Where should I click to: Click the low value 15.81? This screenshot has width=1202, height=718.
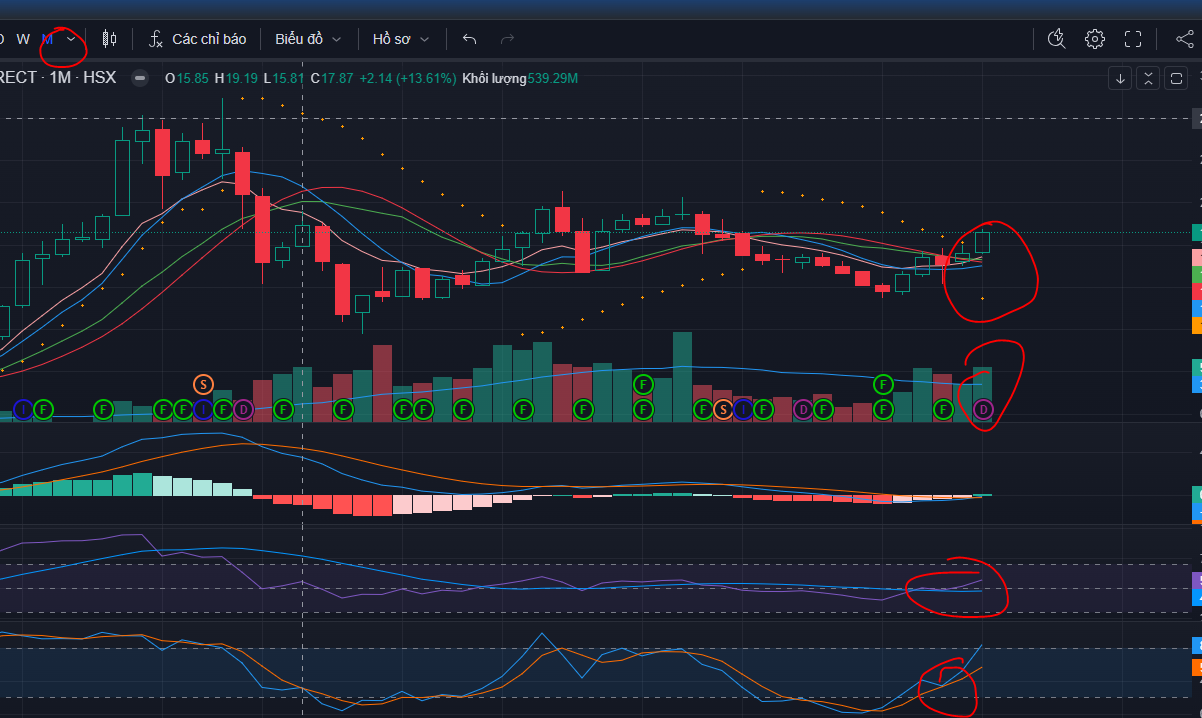288,78
